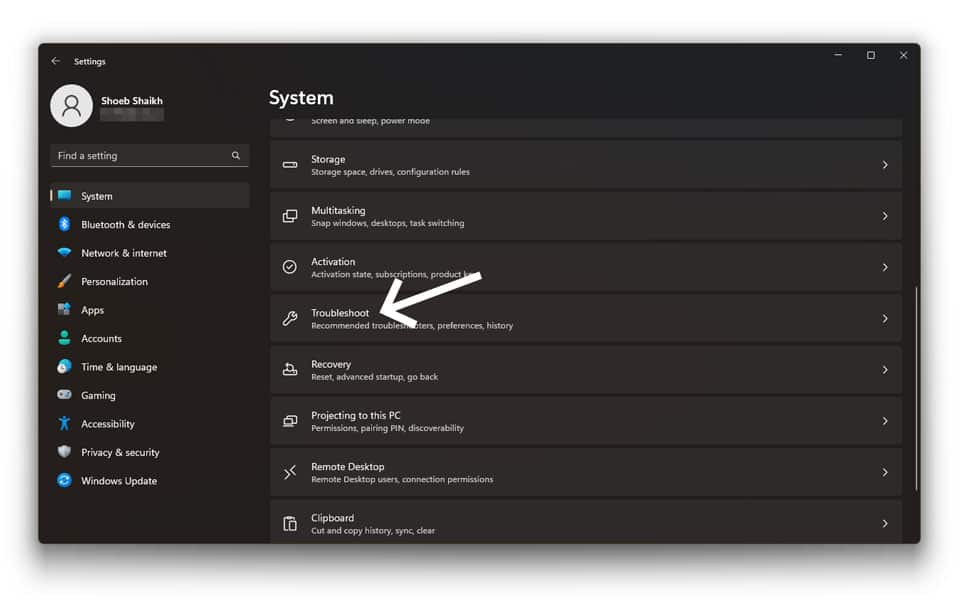Click the Projecting to this PC icon
The image size is (961, 600).
(290, 420)
